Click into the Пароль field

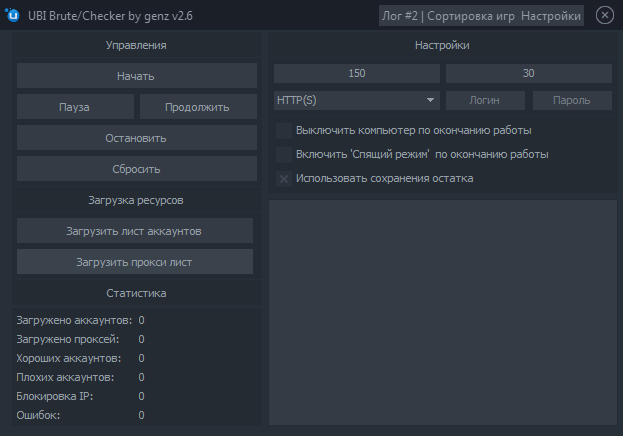(x=572, y=101)
